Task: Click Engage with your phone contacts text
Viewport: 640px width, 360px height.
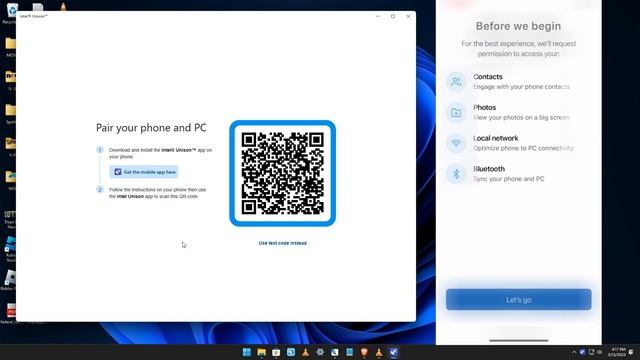Action: [x=521, y=87]
